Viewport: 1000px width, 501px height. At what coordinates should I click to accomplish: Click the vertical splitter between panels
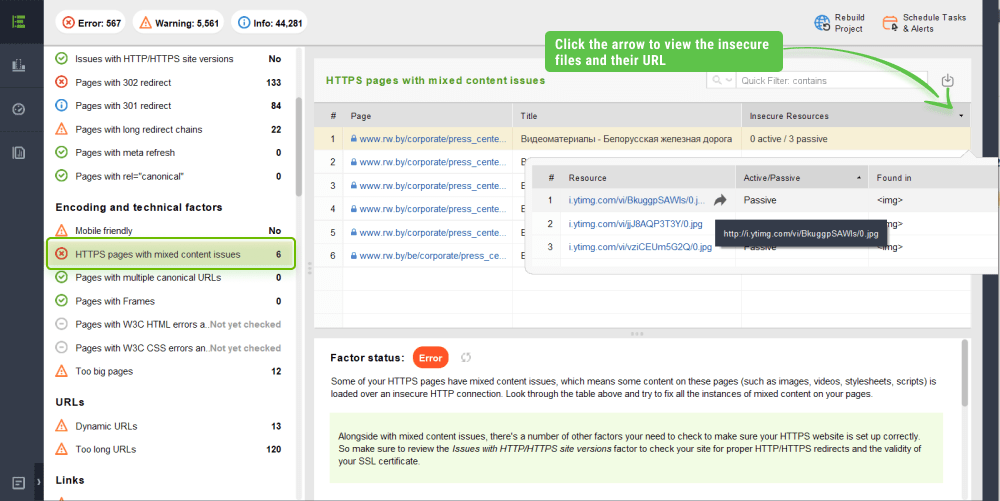click(x=309, y=268)
